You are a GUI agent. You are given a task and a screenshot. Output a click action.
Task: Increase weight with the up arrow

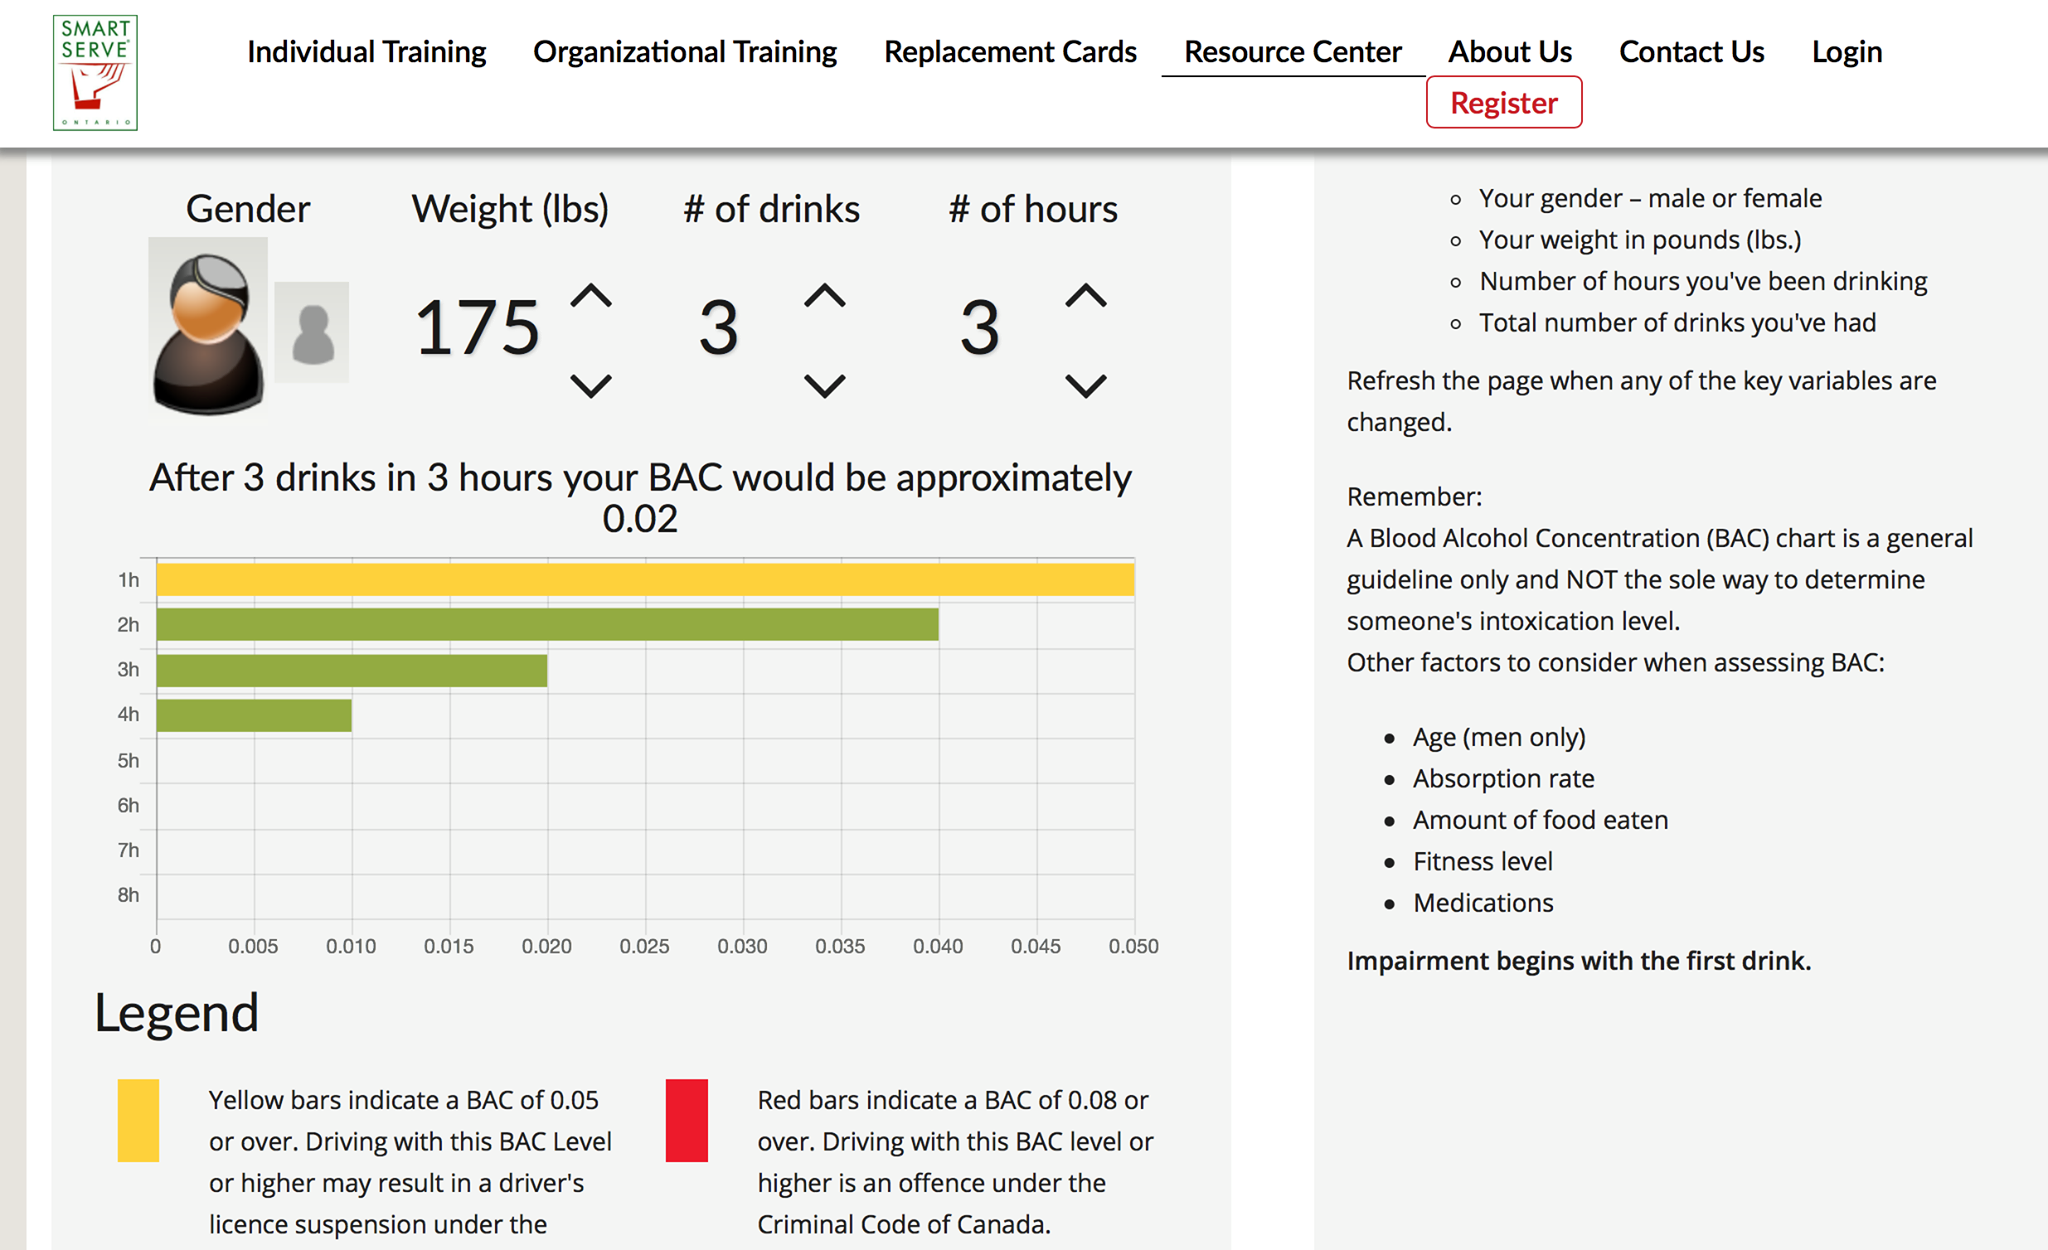(x=591, y=295)
